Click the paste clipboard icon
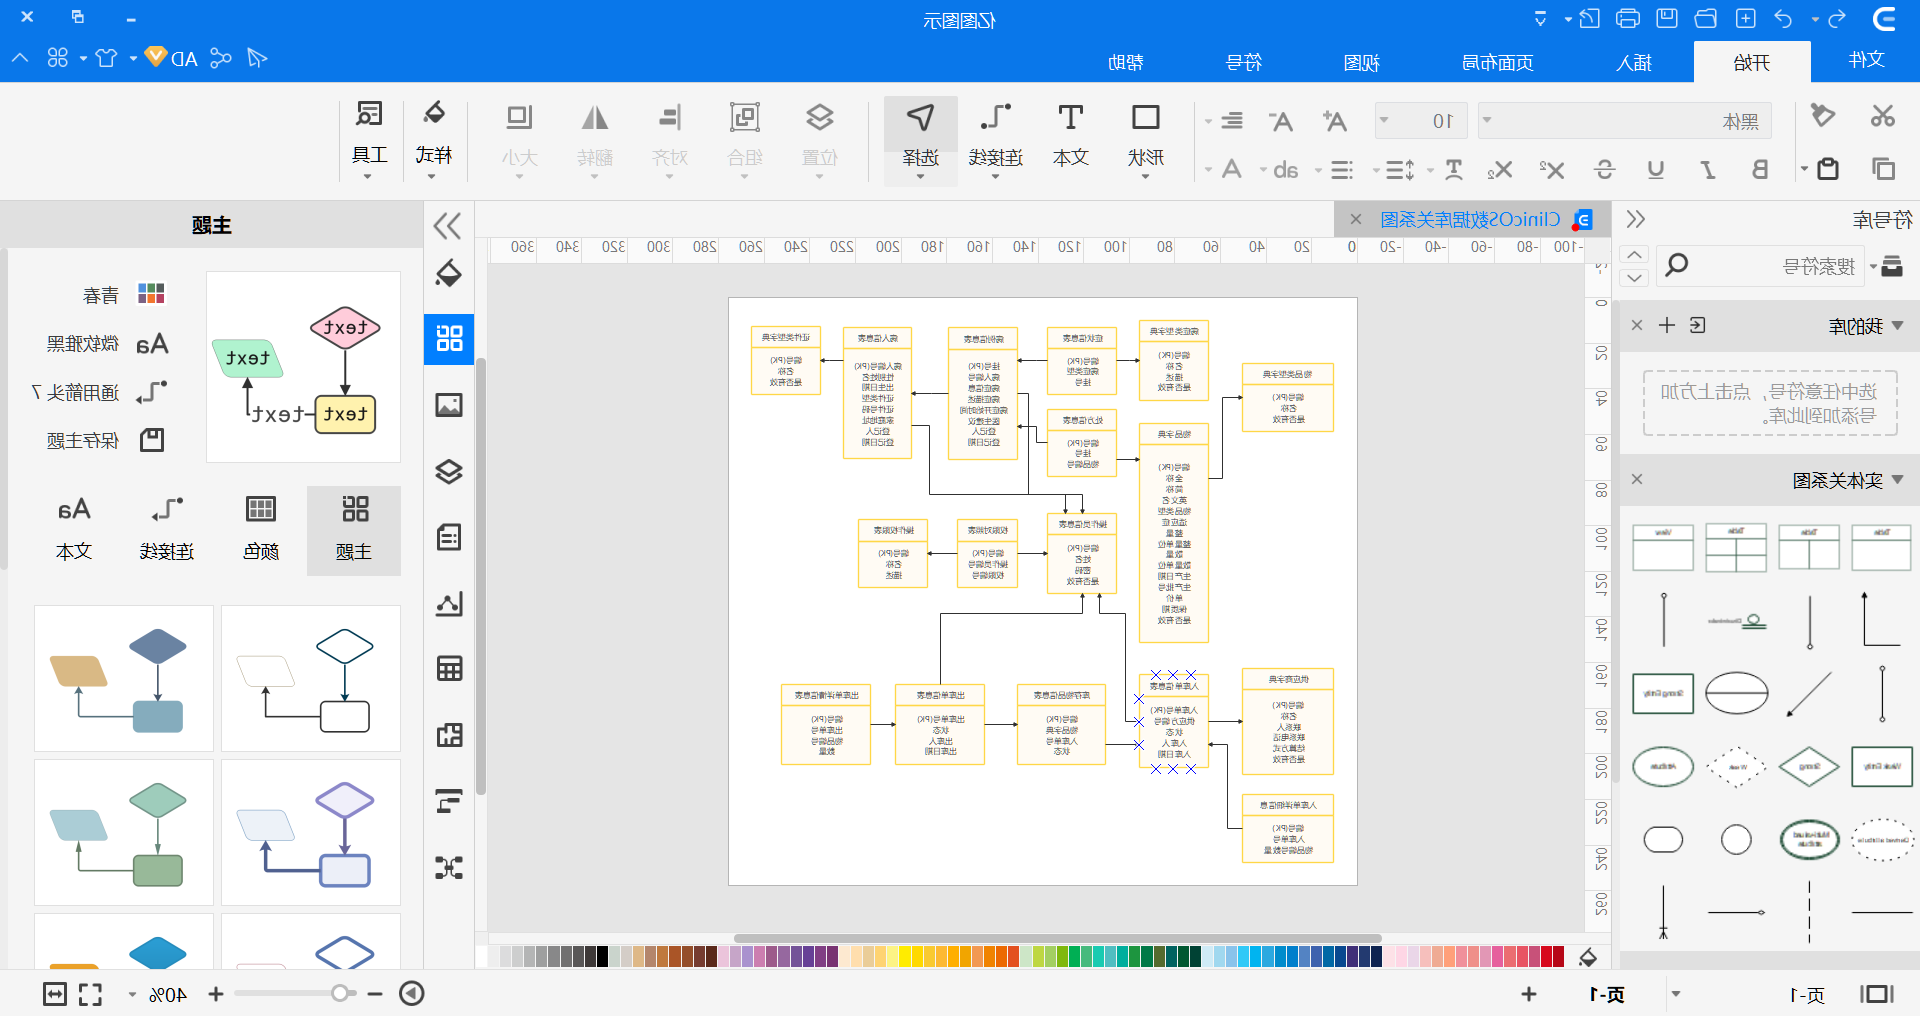The width and height of the screenshot is (1920, 1016). 1827,169
